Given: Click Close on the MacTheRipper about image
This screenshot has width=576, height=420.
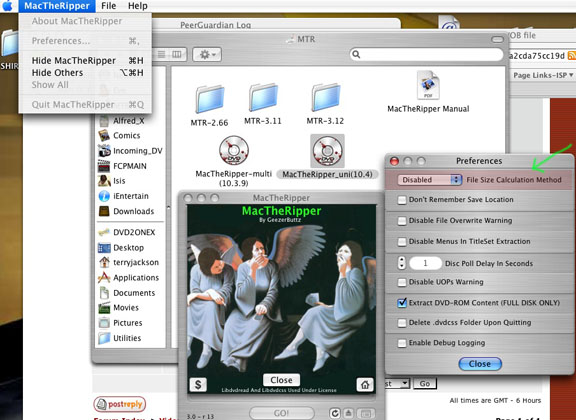Looking at the screenshot, I should pos(281,380).
